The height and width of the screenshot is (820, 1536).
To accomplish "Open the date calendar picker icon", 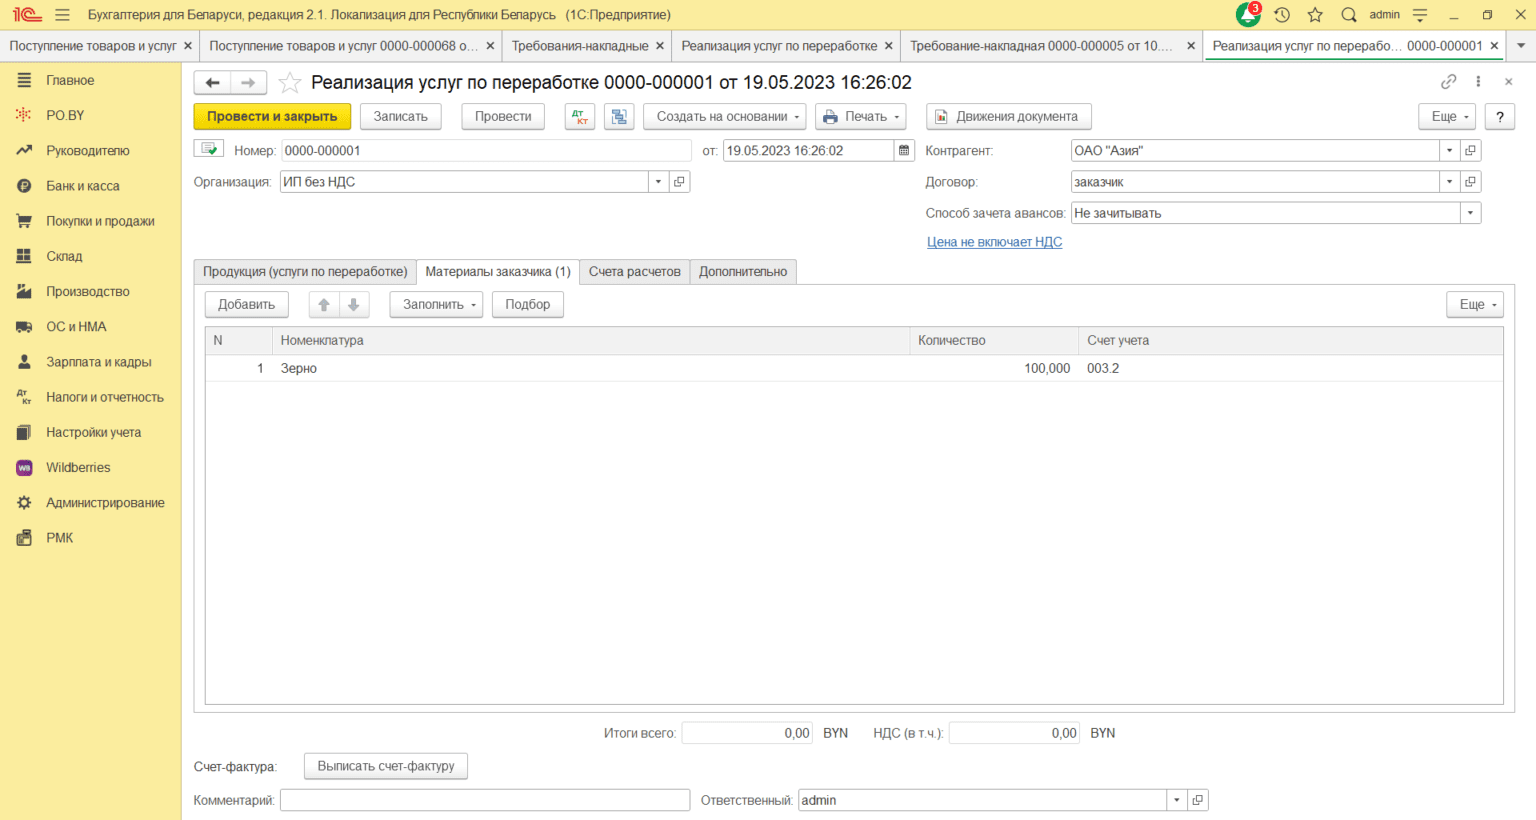I will pos(904,151).
